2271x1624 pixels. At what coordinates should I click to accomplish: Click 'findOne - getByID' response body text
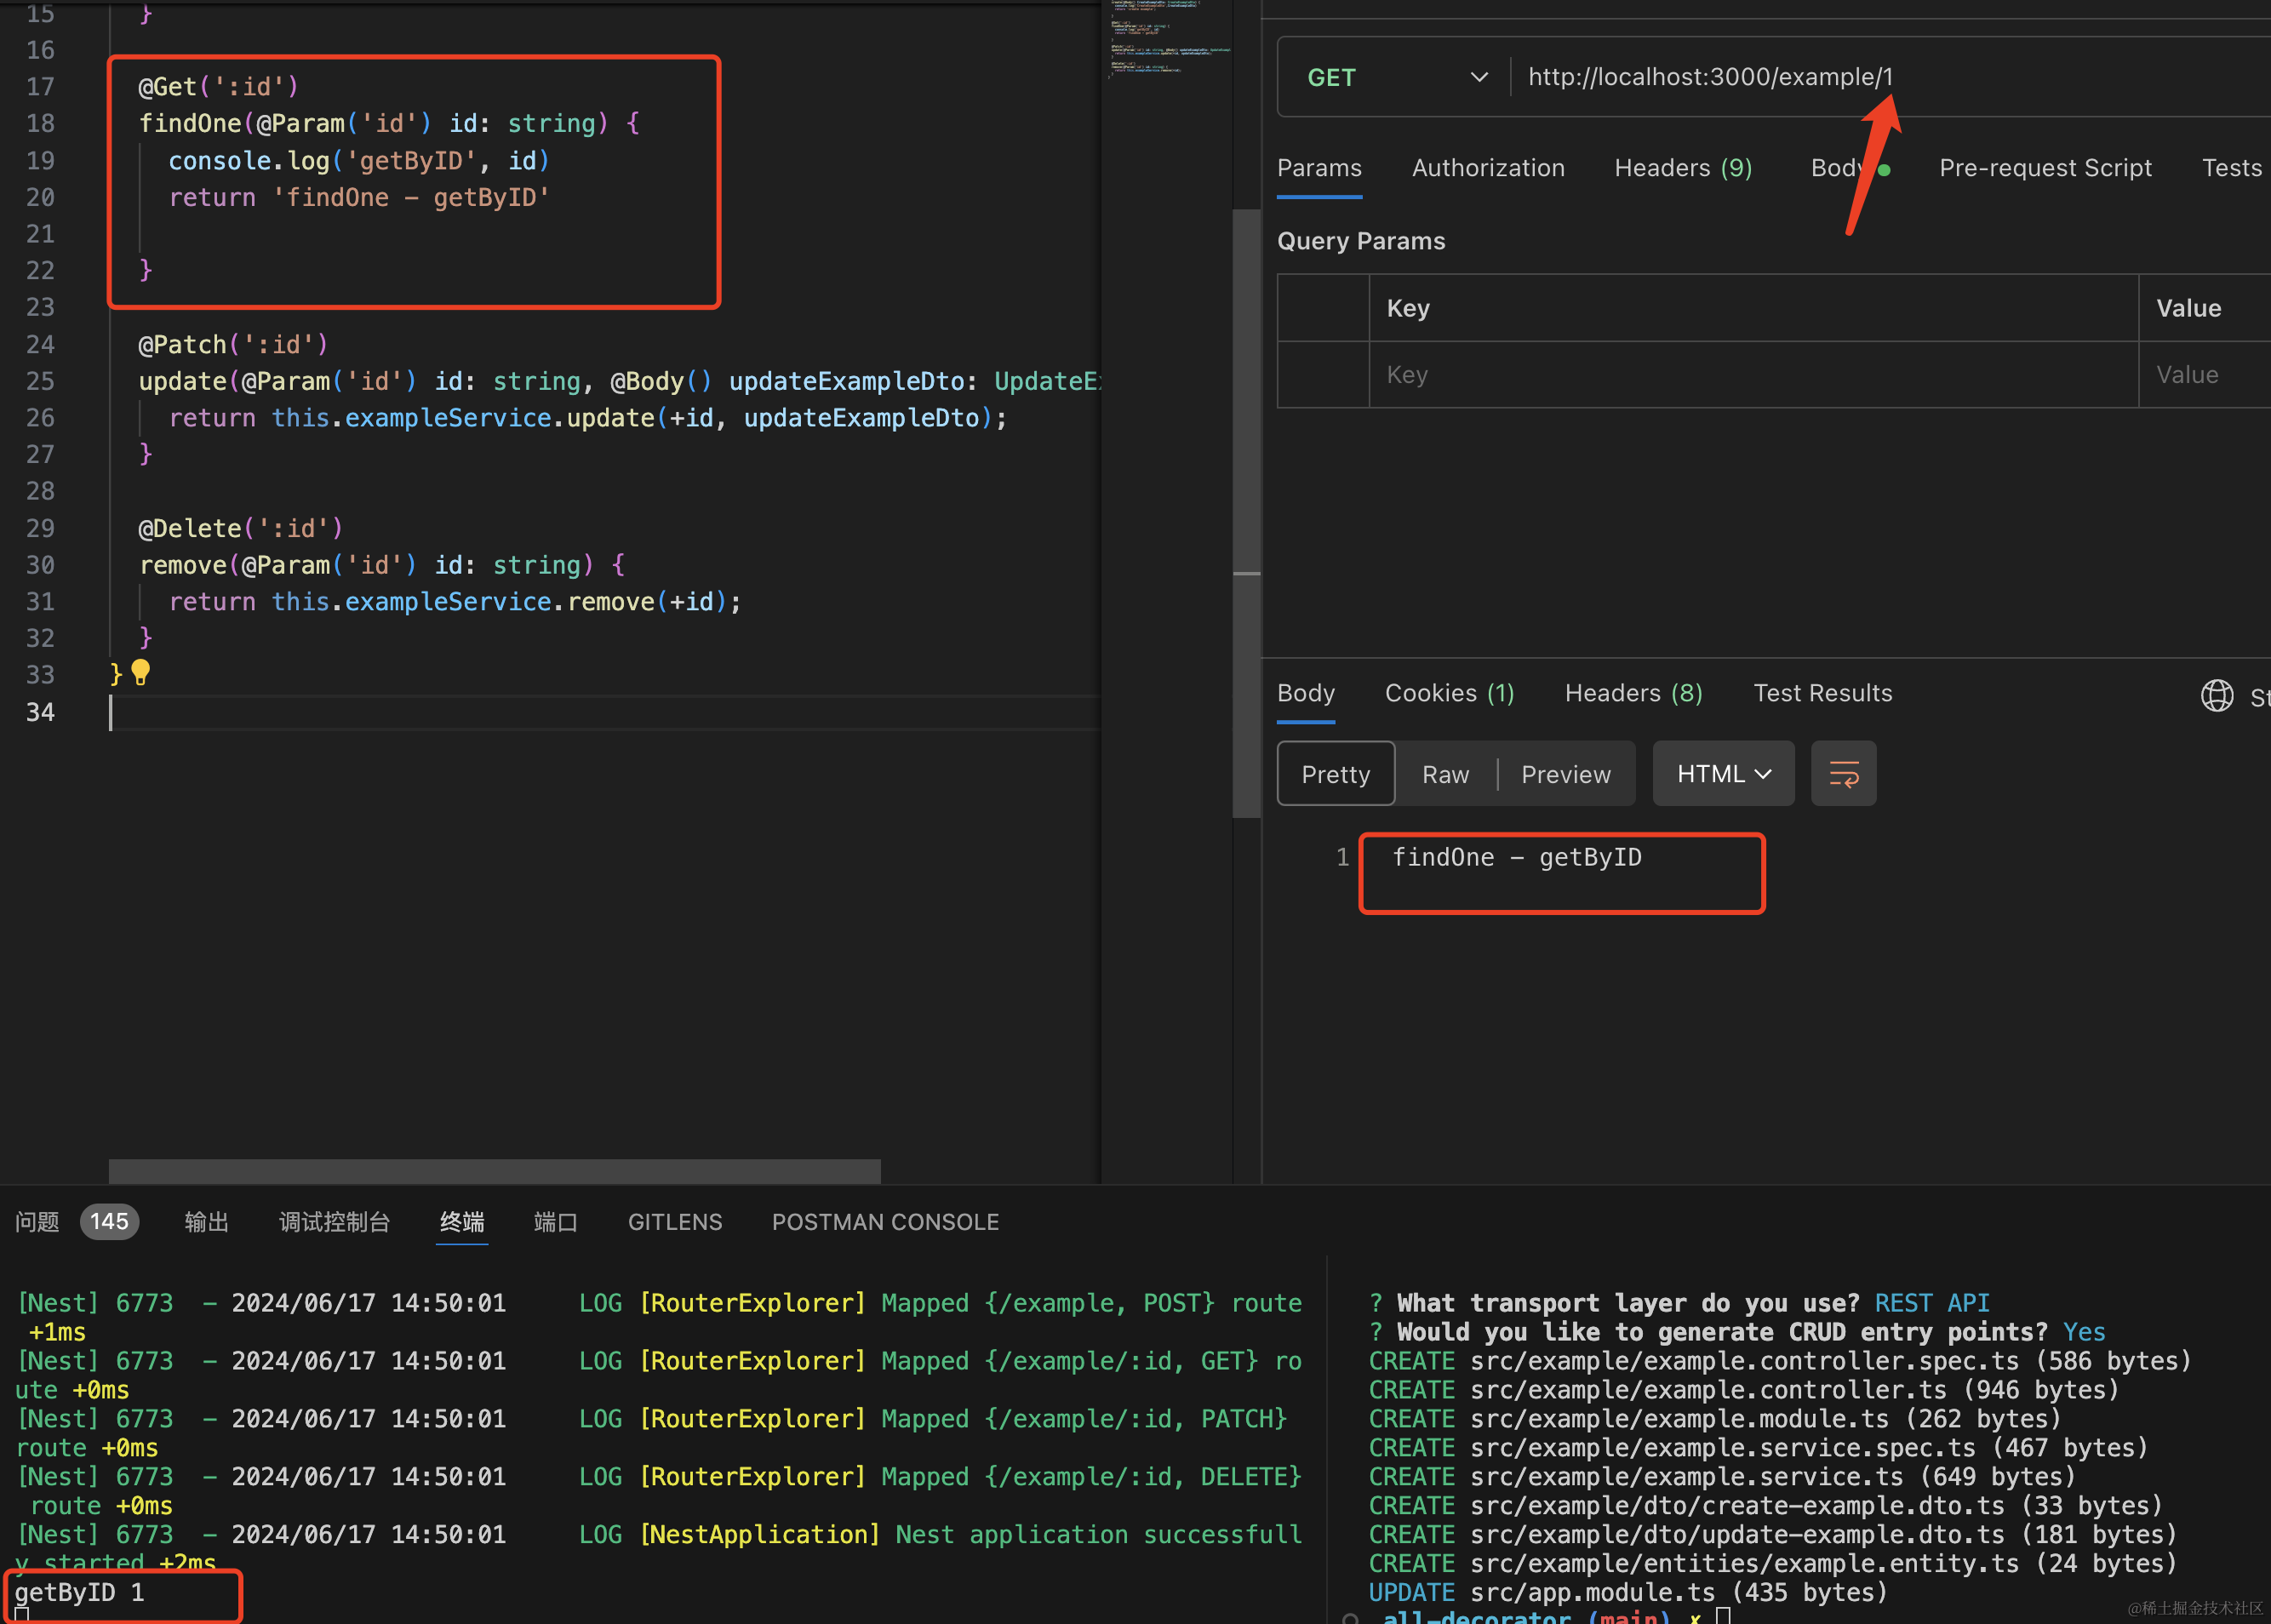click(1516, 857)
